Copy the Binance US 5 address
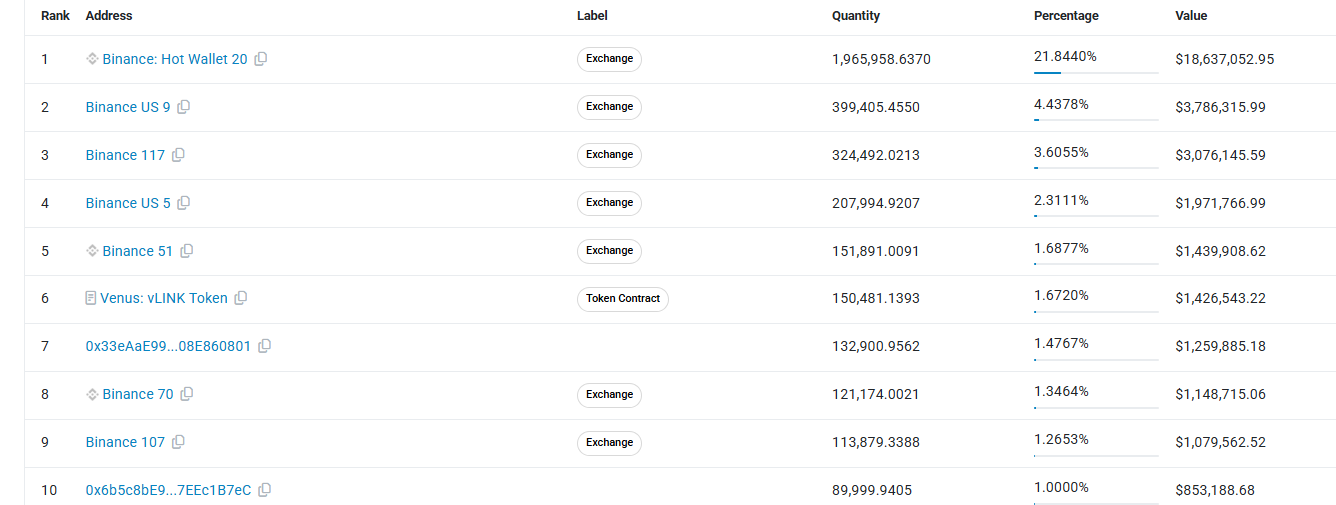The width and height of the screenshot is (1336, 505). pyautogui.click(x=184, y=203)
